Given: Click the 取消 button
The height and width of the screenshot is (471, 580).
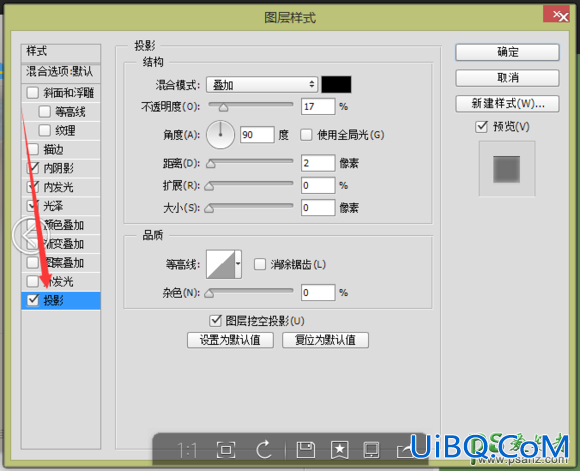Looking at the screenshot, I should (507, 78).
